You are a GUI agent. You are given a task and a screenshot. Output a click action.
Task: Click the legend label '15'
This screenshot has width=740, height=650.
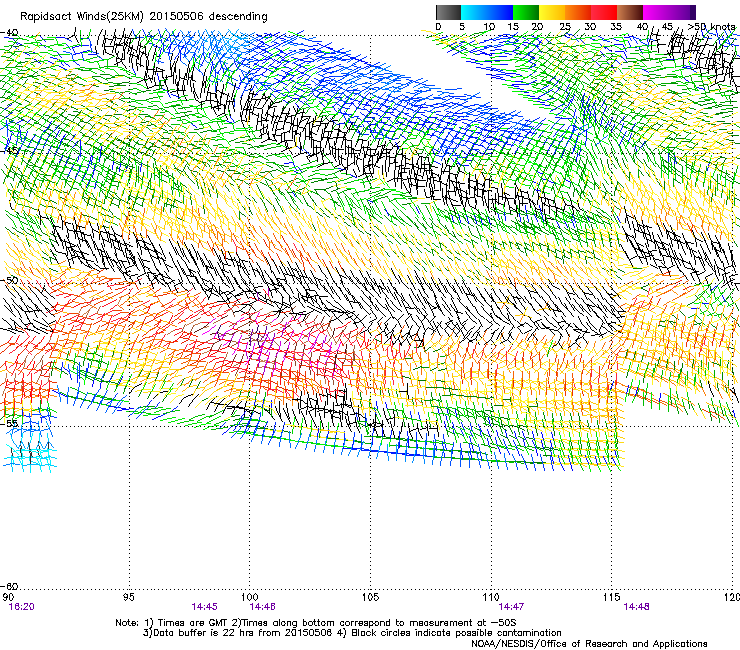(513, 27)
